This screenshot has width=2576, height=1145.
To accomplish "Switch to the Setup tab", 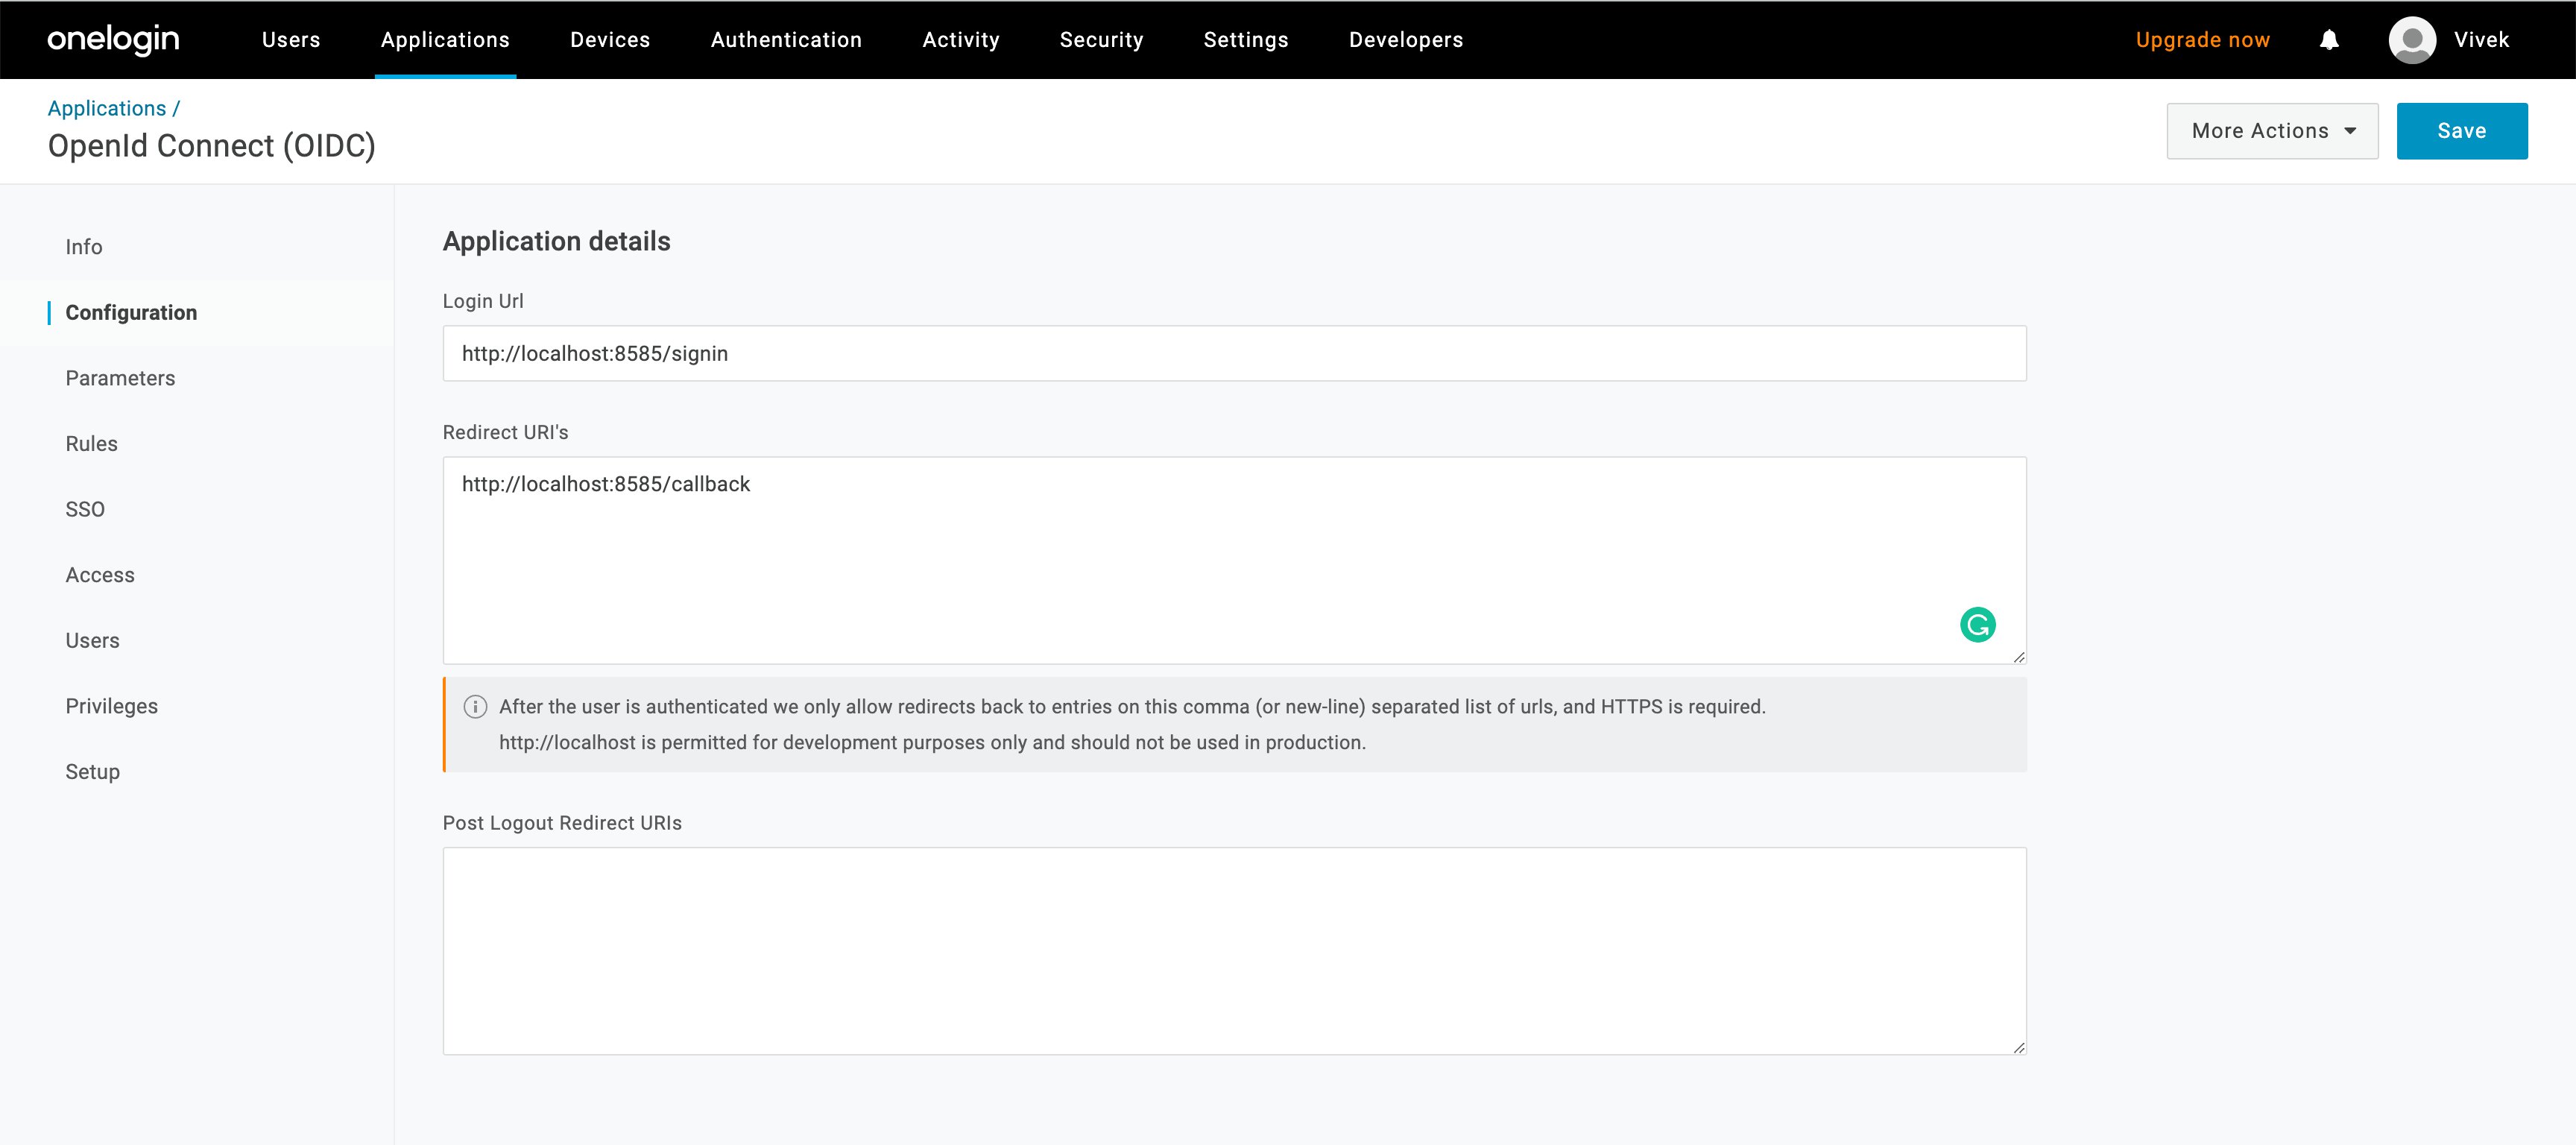I will click(x=92, y=772).
